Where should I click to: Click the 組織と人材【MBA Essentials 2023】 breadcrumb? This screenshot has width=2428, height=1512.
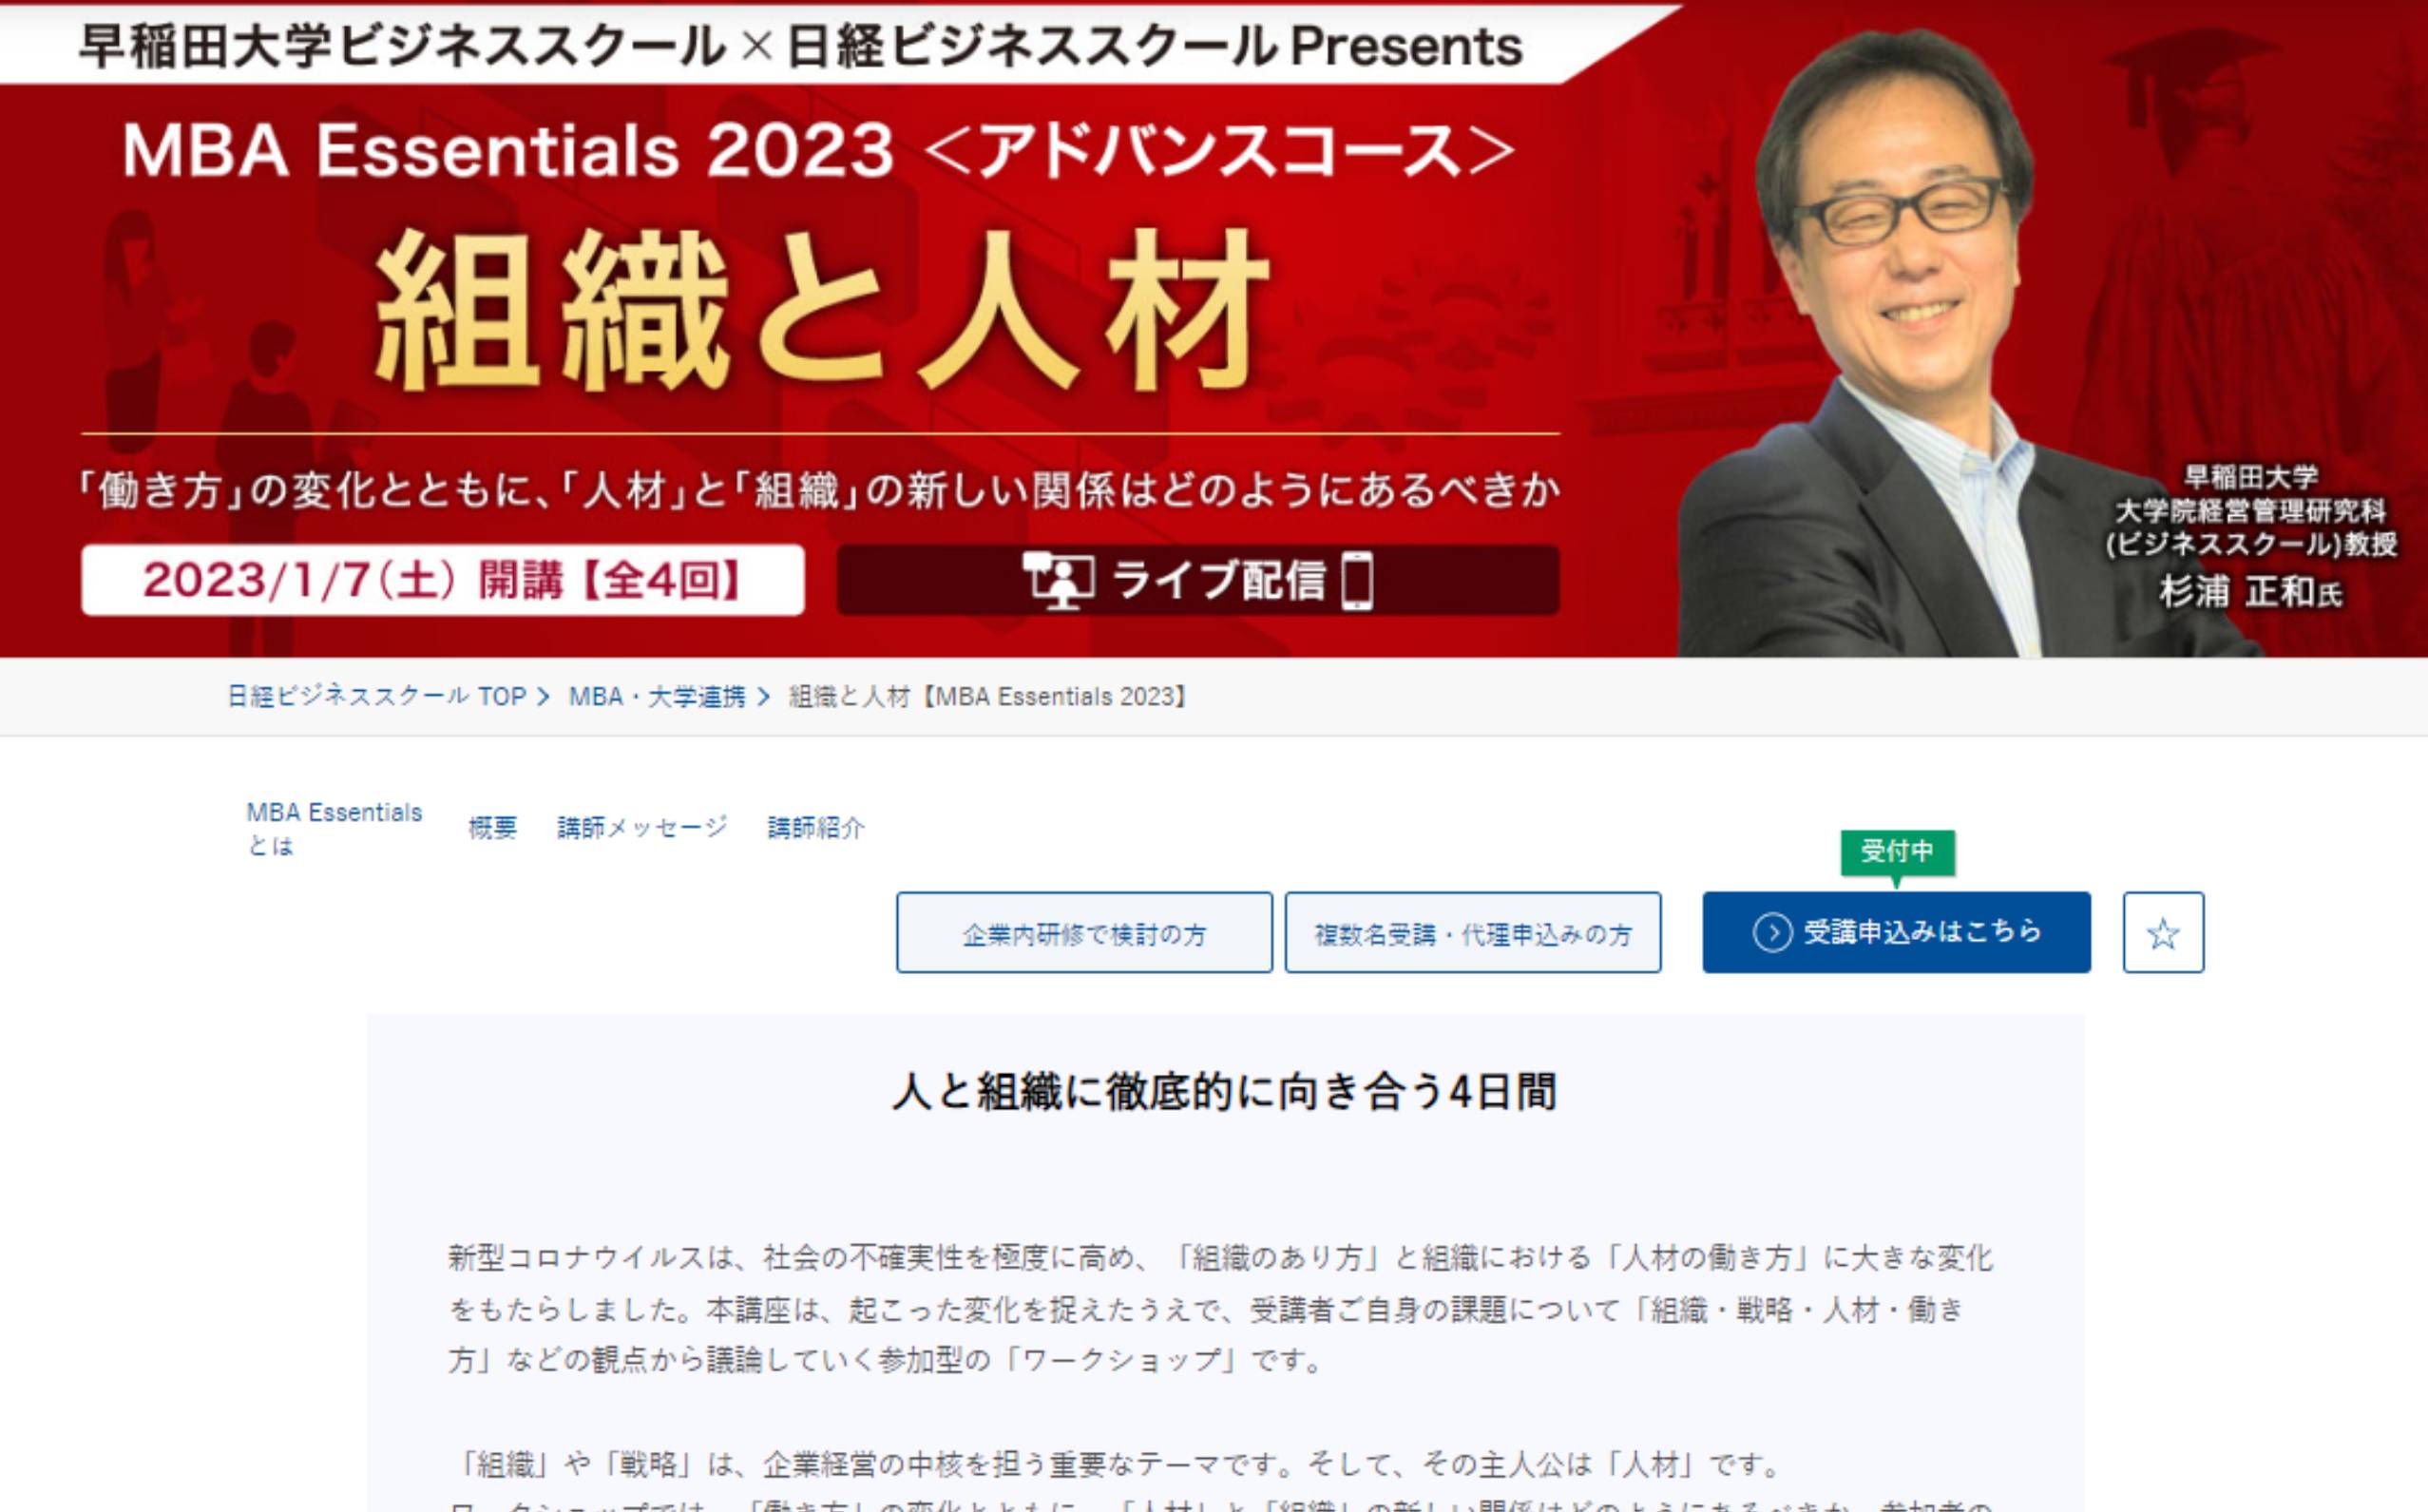[988, 697]
